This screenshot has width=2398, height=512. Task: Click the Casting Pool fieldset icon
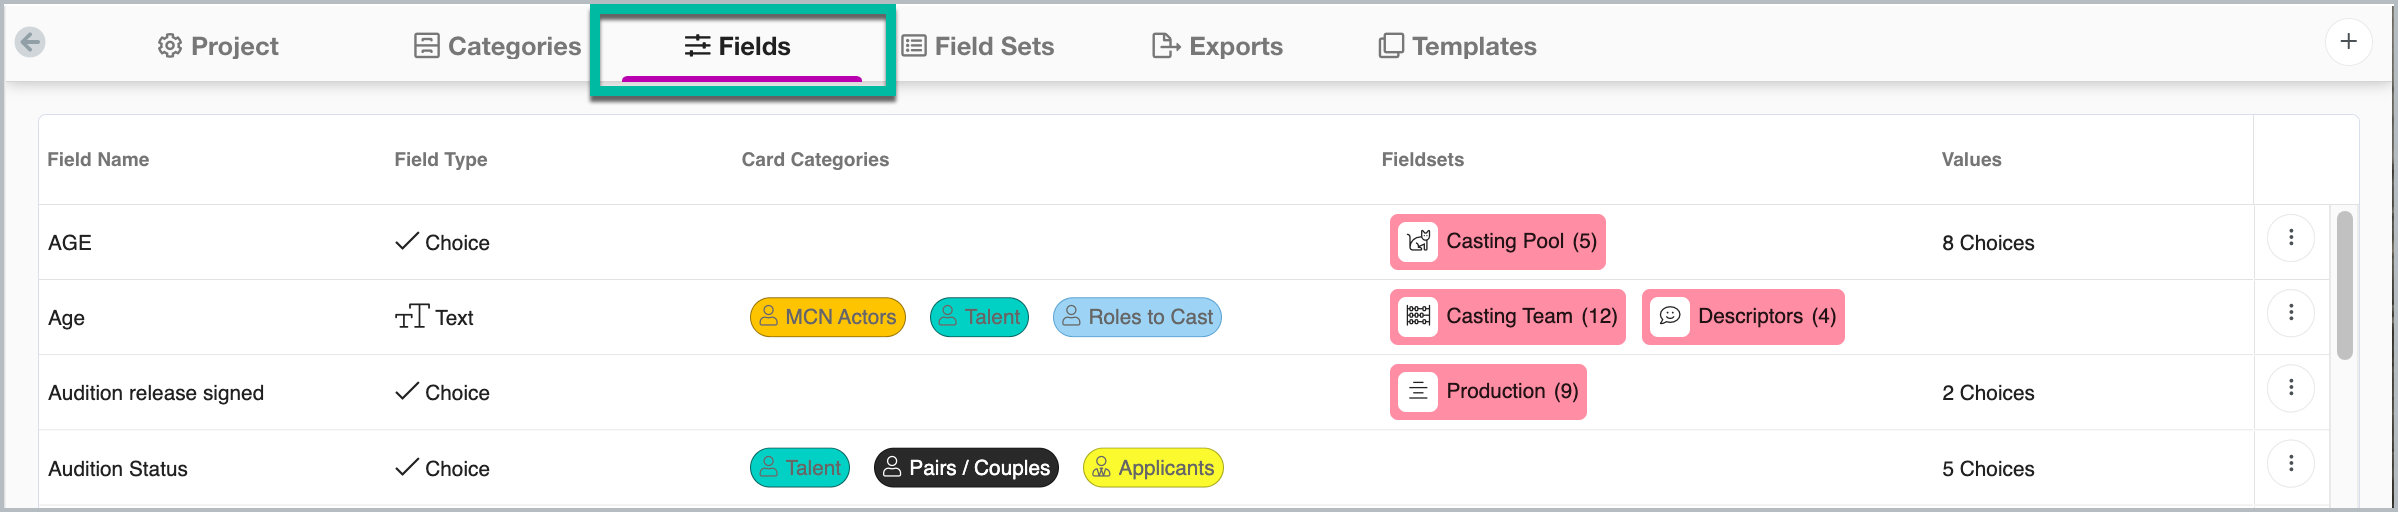[1417, 242]
